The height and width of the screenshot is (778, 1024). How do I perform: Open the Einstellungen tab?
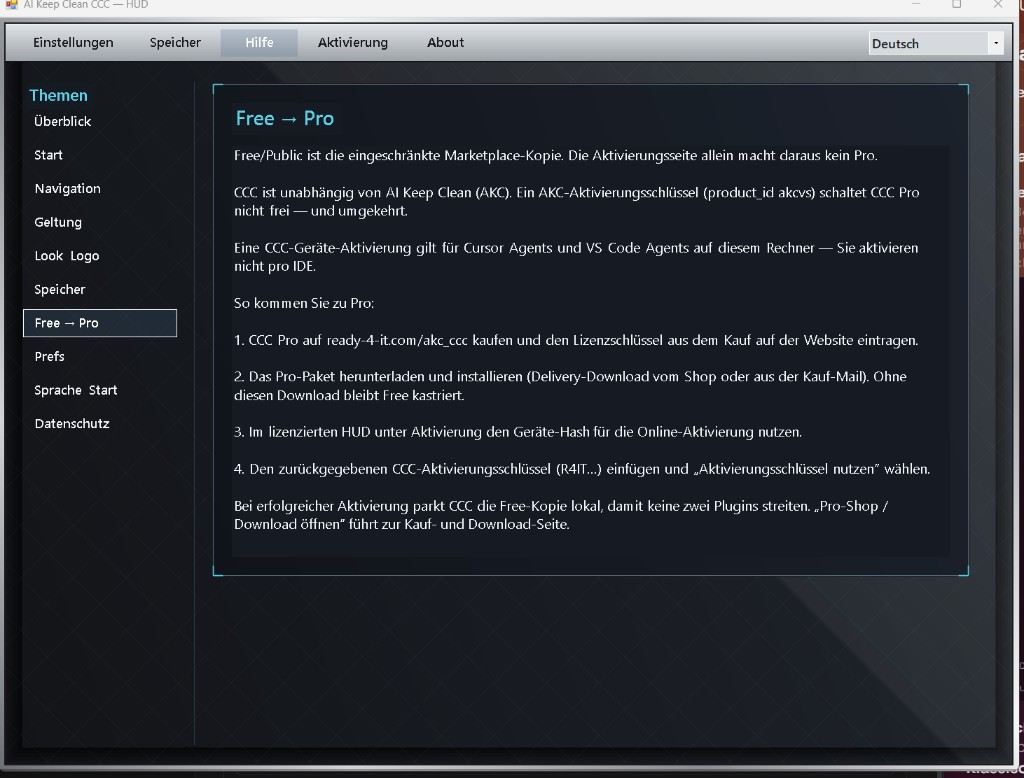pos(73,42)
